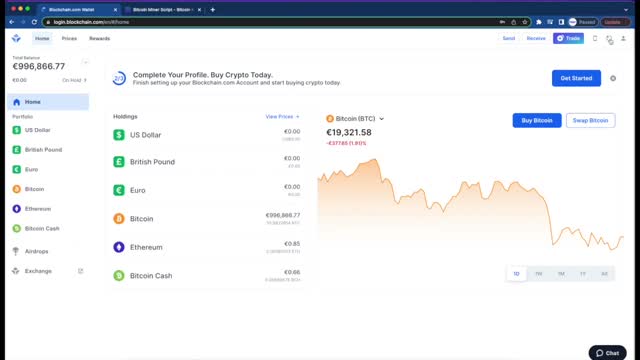The image size is (640, 360).
Task: Click the €19,321.58 Bitcoin price value
Action: tap(349, 133)
